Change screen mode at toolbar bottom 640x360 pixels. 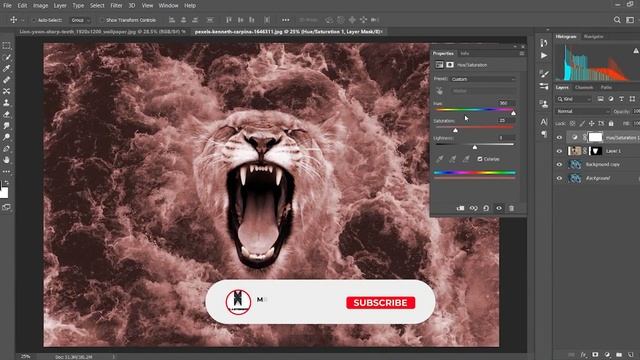click(6, 207)
